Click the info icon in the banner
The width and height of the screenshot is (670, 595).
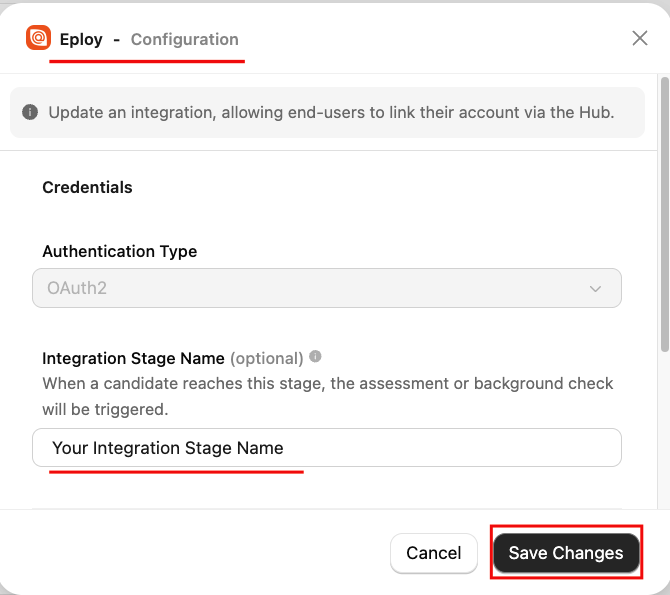point(30,112)
